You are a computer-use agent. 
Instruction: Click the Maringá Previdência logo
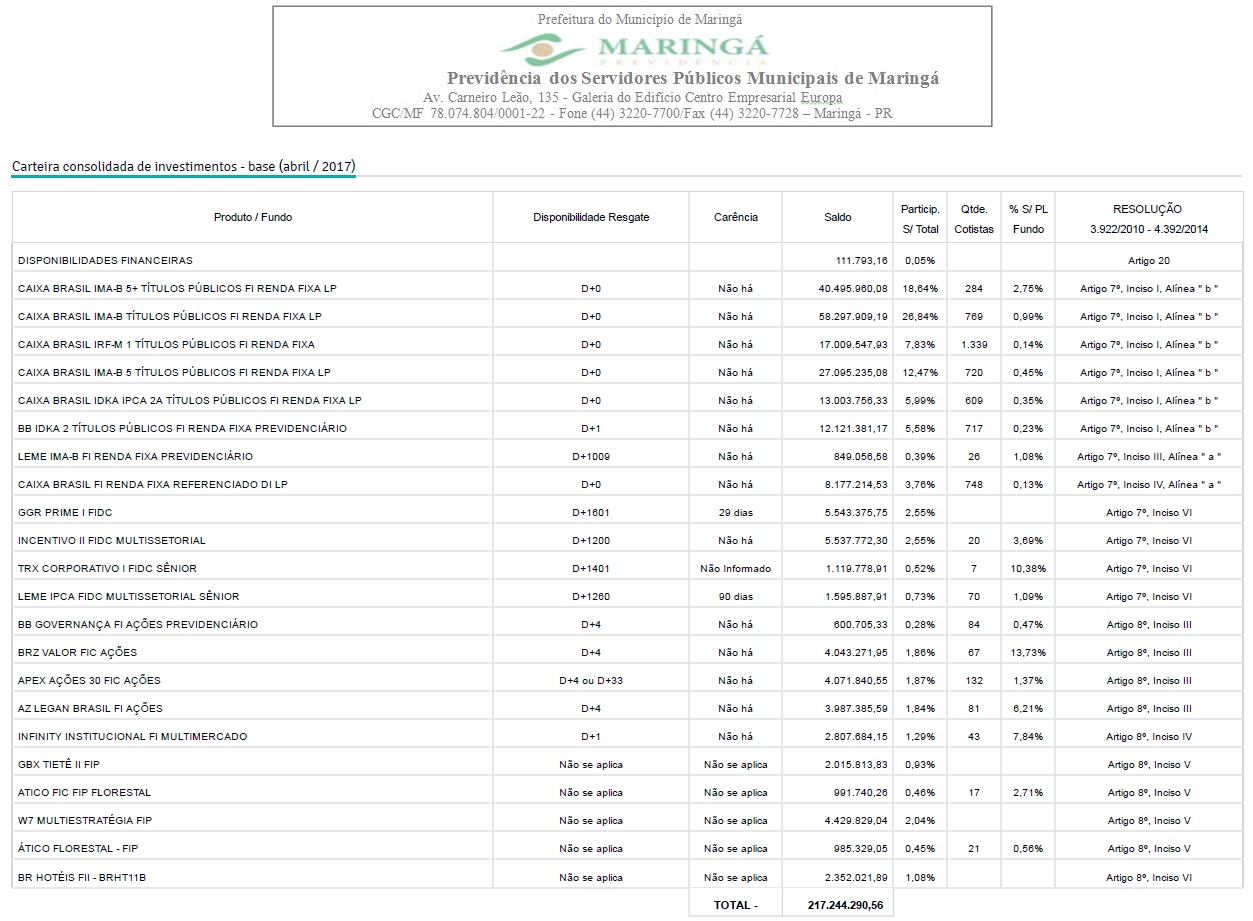(x=633, y=48)
